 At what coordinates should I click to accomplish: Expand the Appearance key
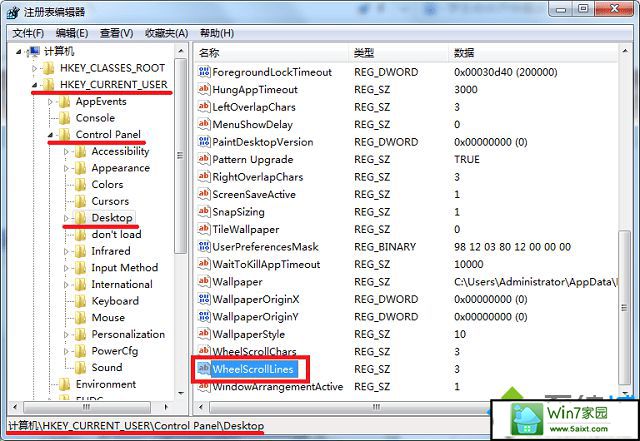pos(66,168)
